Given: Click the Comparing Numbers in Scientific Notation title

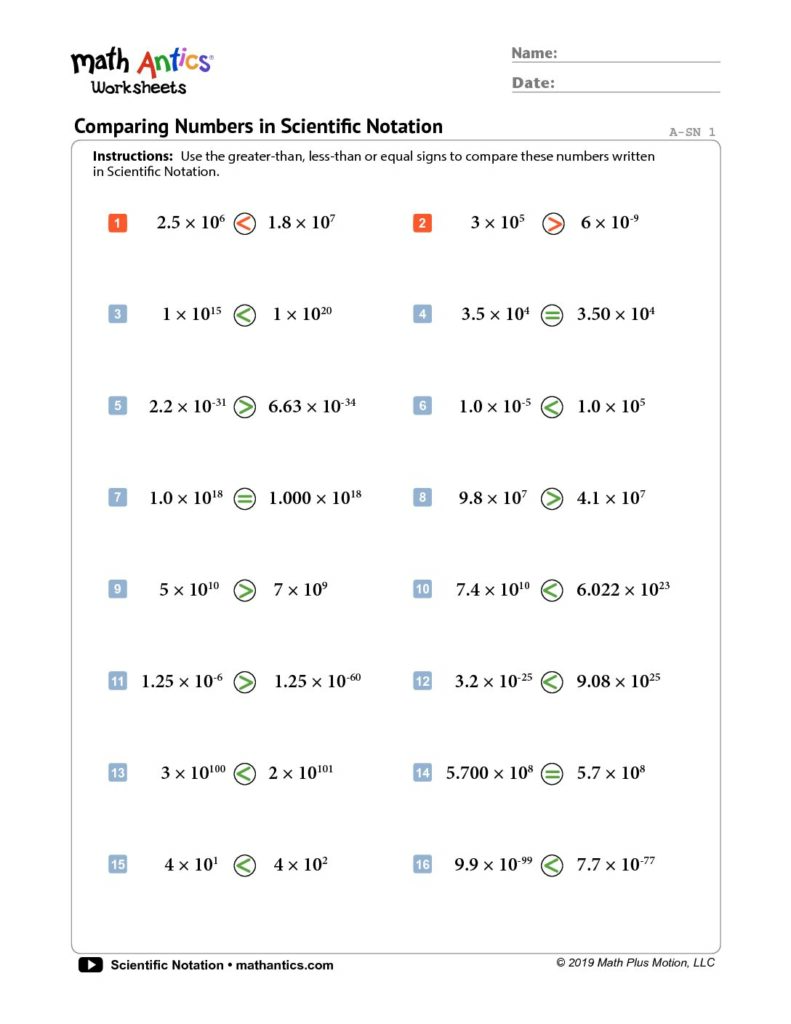Looking at the screenshot, I should click(258, 127).
